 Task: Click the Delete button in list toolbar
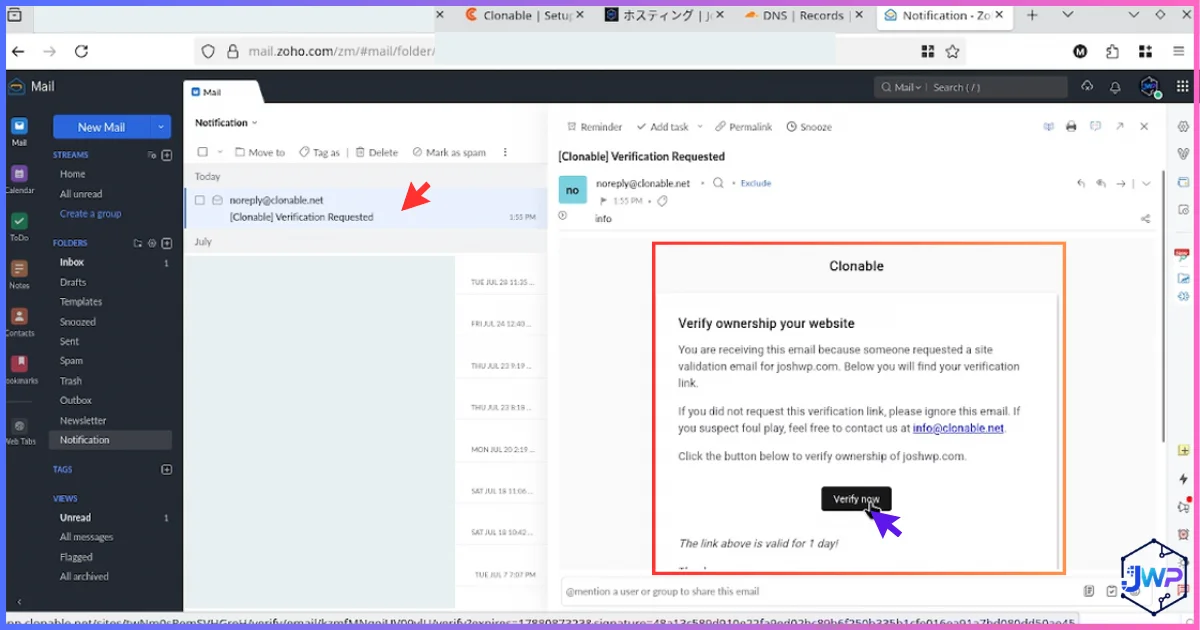(376, 152)
